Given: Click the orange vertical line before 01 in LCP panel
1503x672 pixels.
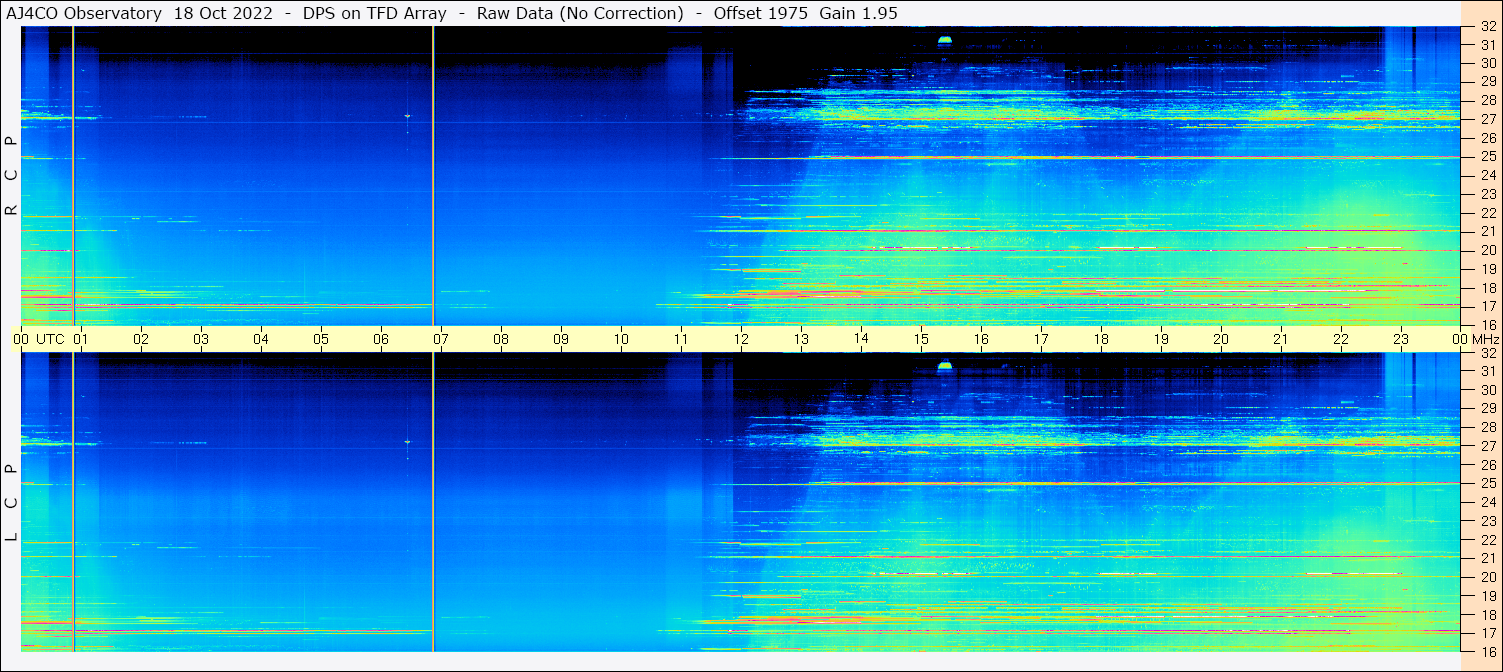Looking at the screenshot, I should [x=73, y=502].
